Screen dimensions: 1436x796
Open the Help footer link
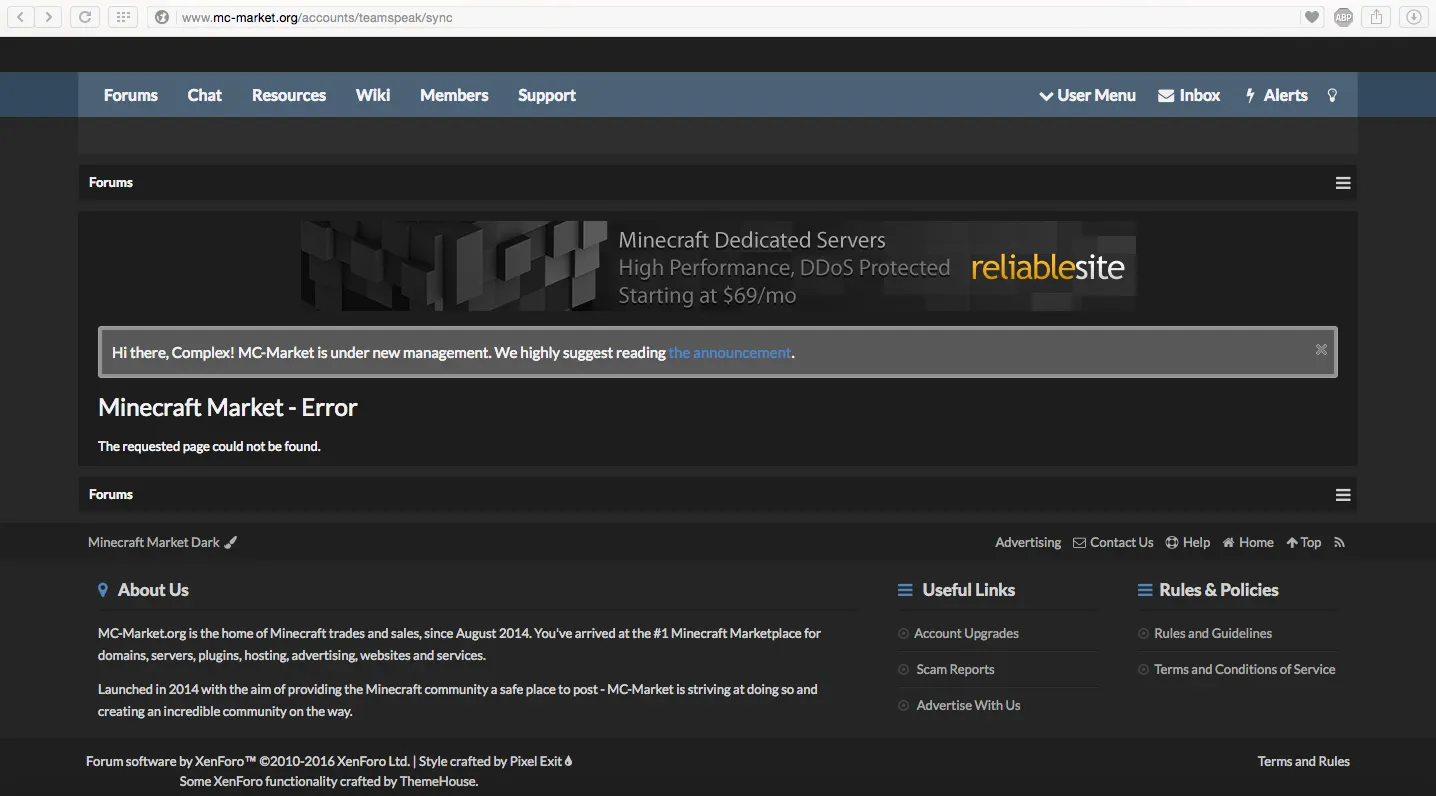click(1188, 542)
